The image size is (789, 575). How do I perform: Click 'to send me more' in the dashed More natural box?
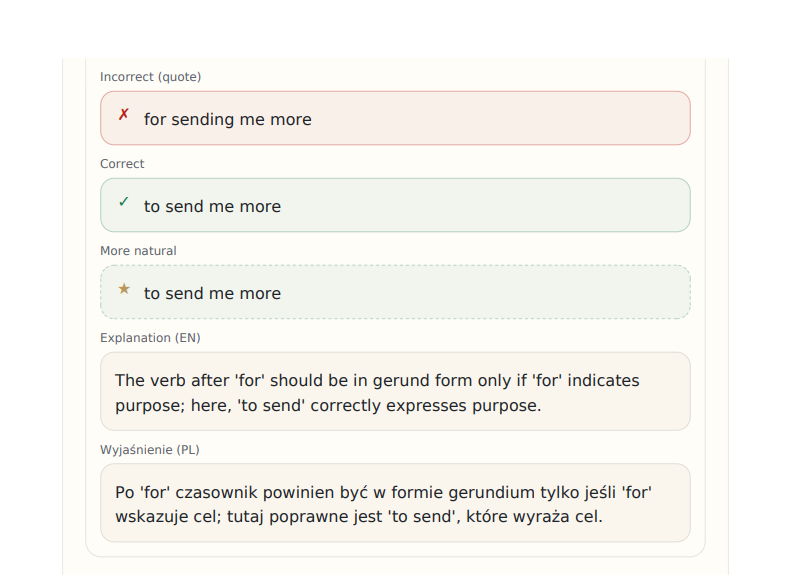coord(212,293)
